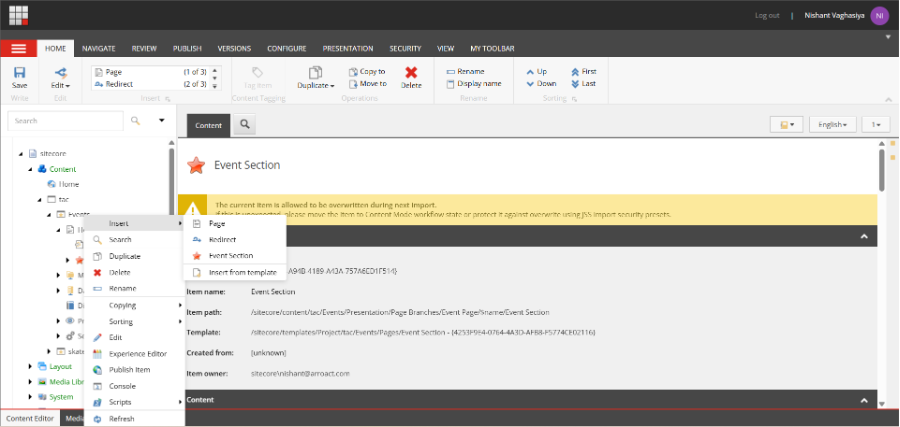Open the MY TOOLBAR ribbon tab
This screenshot has height=427, width=900.
492,49
